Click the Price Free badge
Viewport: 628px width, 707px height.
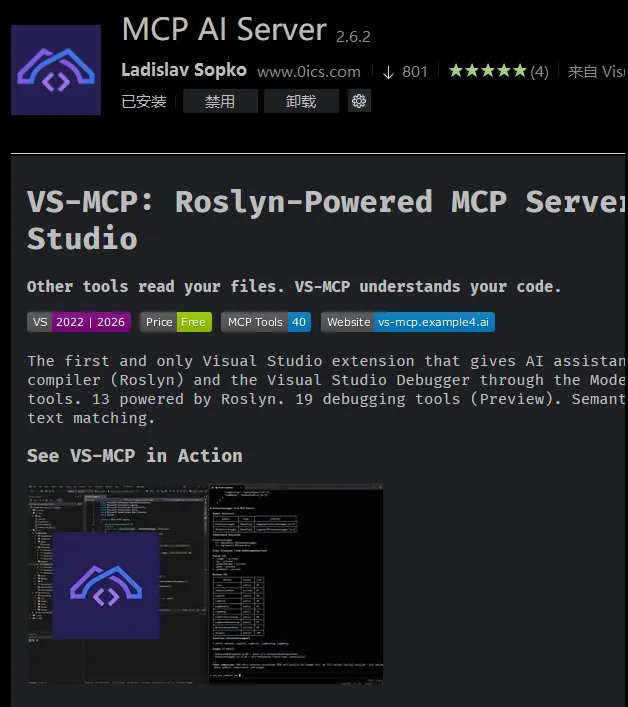click(x=175, y=322)
